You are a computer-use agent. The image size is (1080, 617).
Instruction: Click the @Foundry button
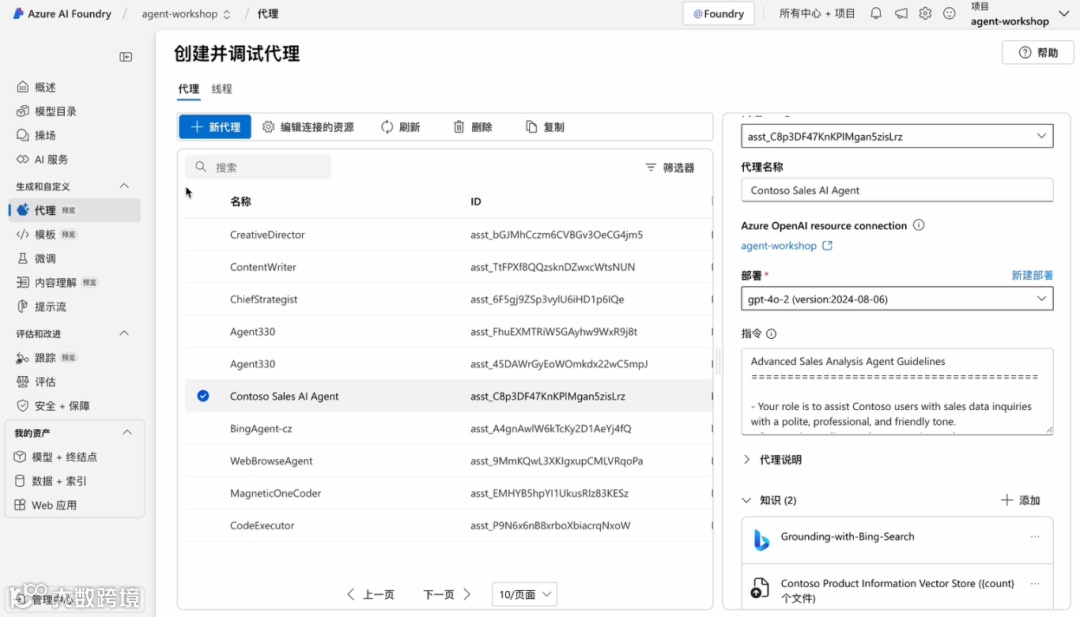click(718, 13)
